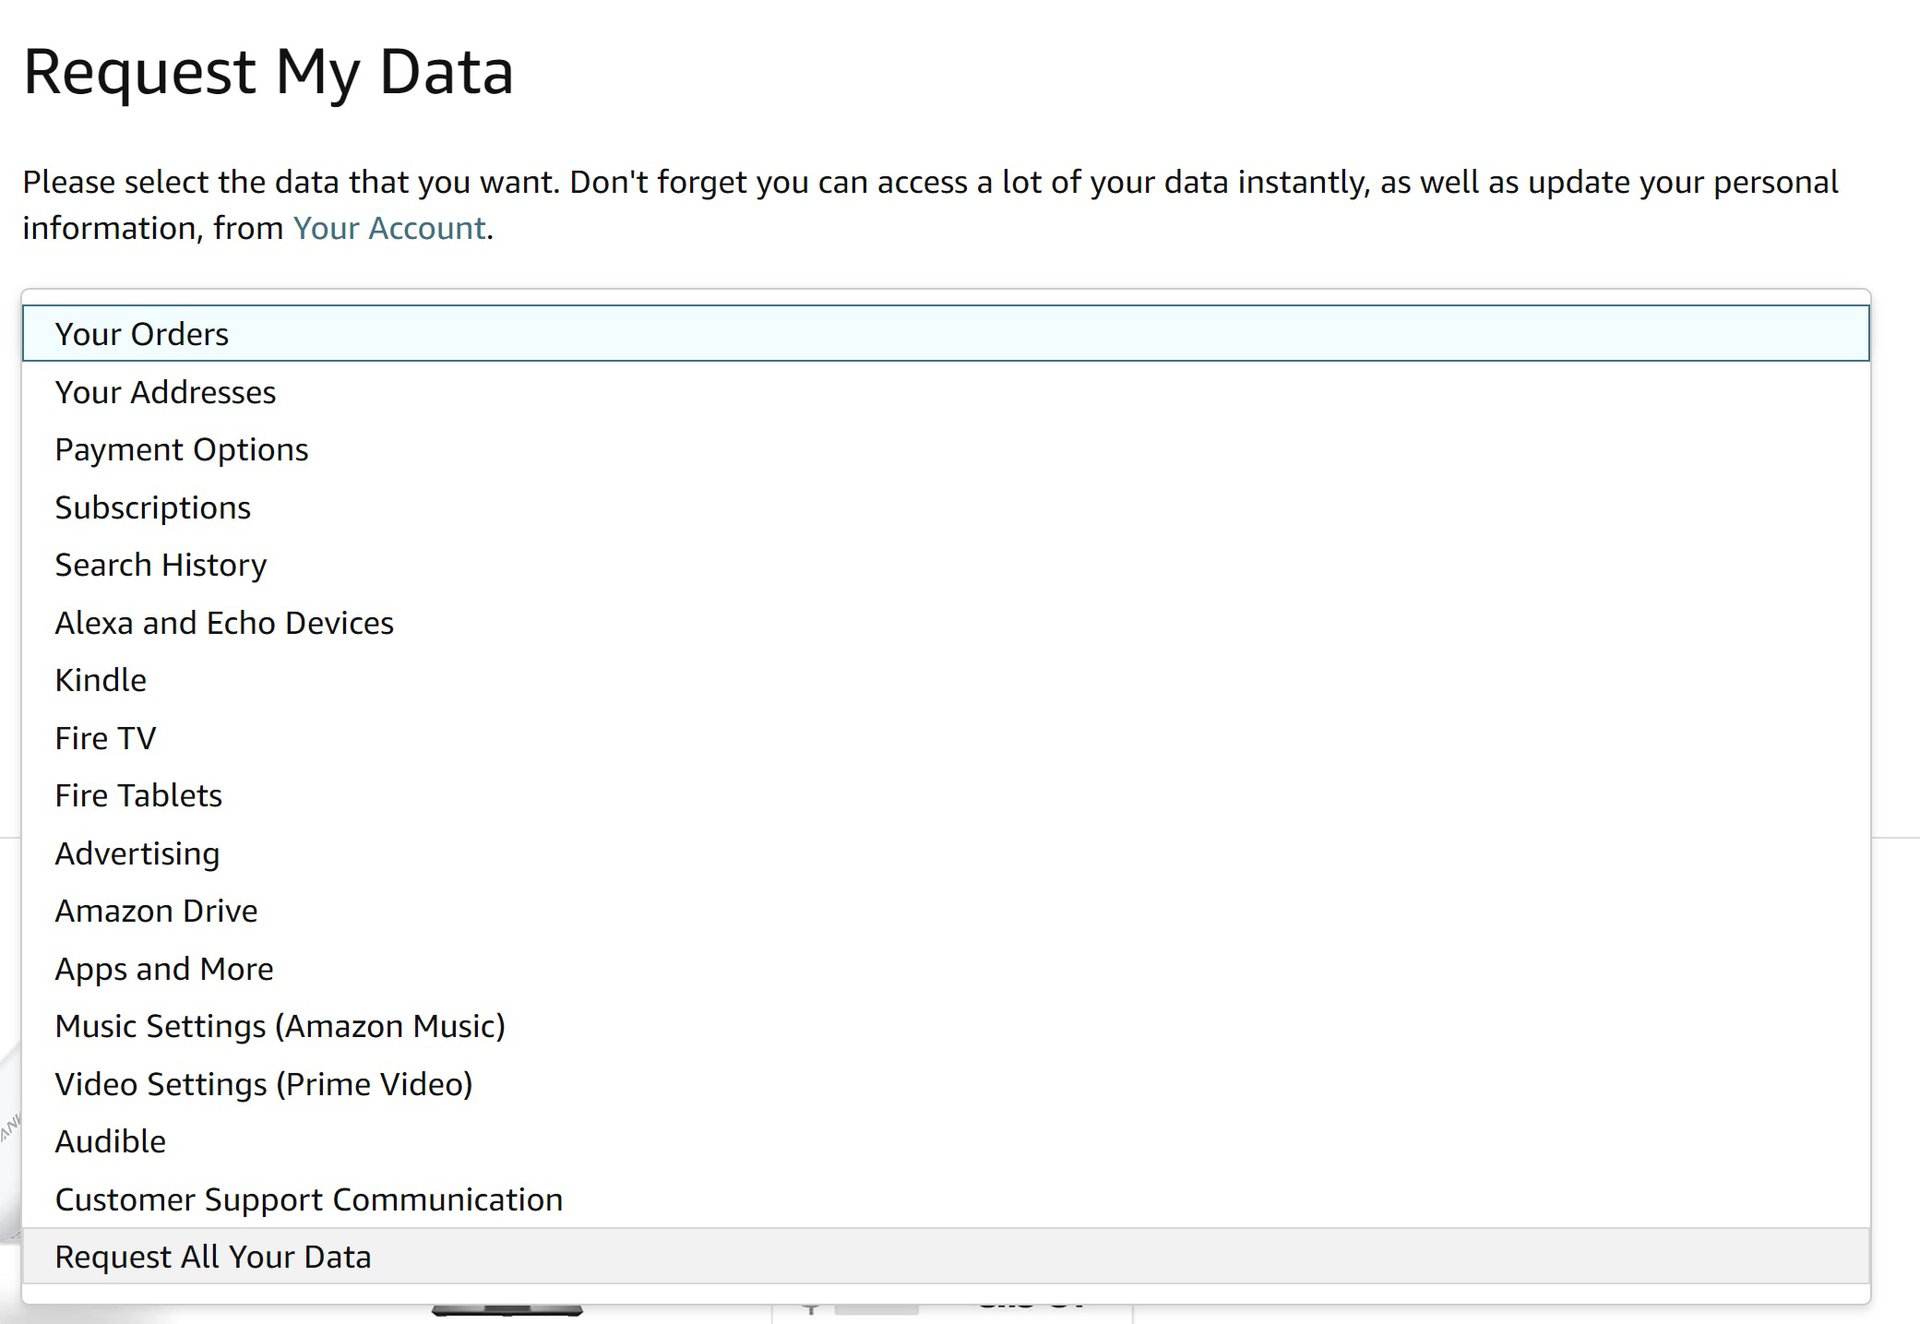1920x1324 pixels.
Task: Select 'Music Settings (Amazon Music)' option
Action: (945, 1026)
